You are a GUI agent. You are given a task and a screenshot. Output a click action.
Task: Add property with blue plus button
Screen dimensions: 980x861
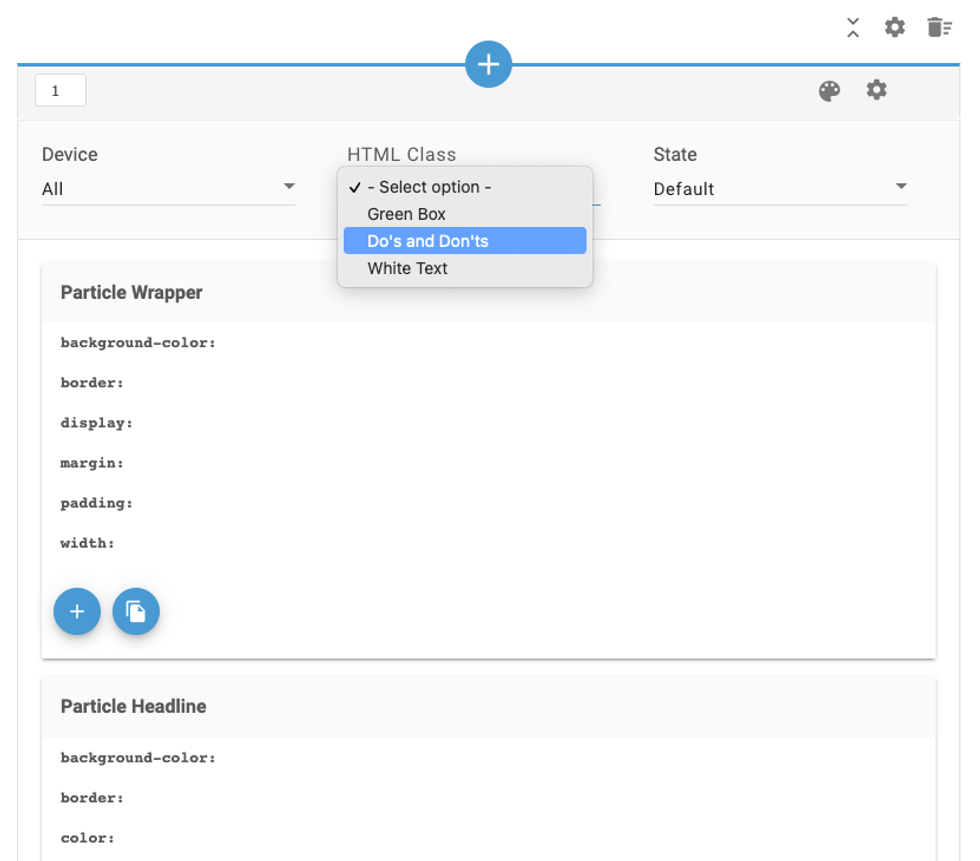point(77,611)
